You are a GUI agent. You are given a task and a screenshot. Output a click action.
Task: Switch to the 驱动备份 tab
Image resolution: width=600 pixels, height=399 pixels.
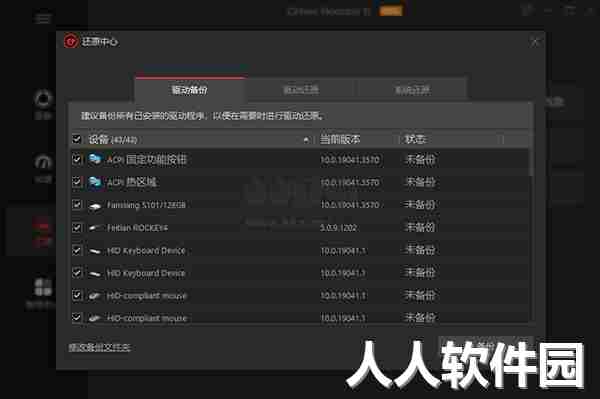coord(189,90)
